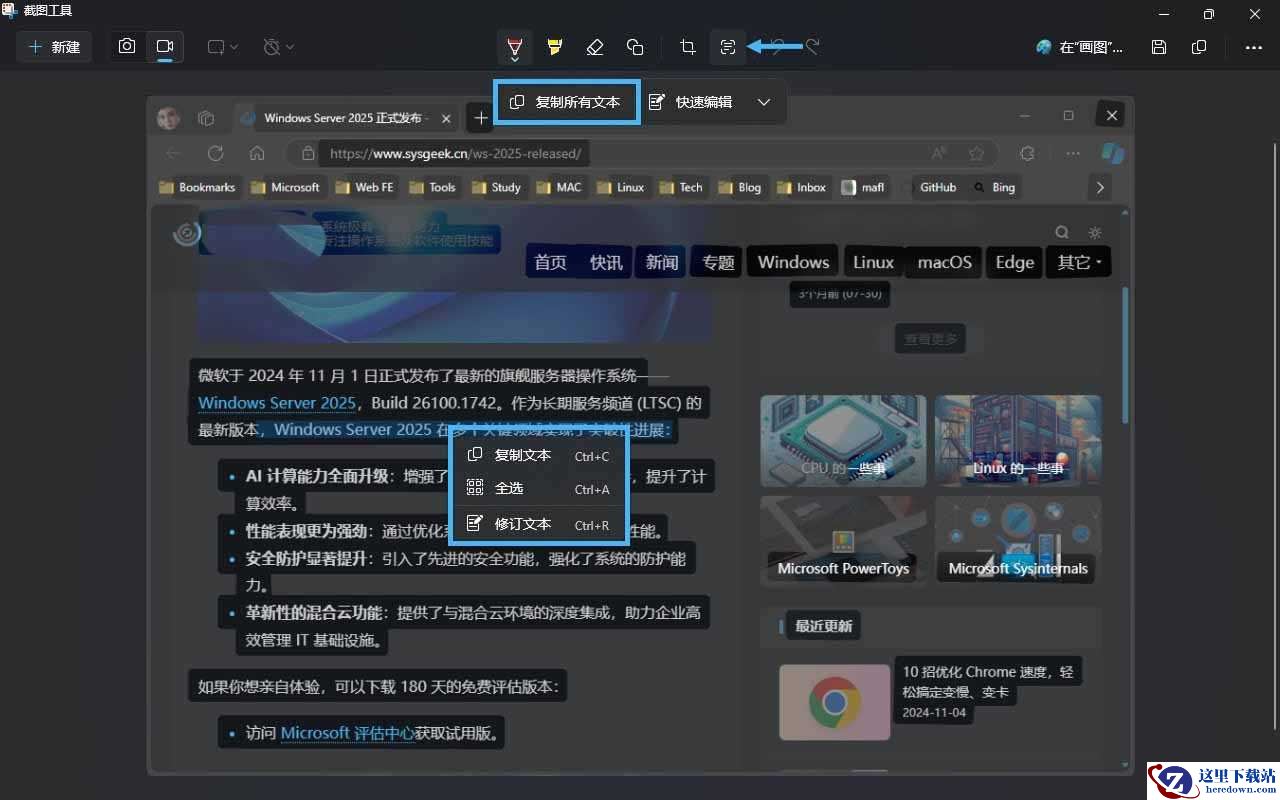Image resolution: width=1280 pixels, height=800 pixels.
Task: Maximize or restore the Snipping Tool window
Action: 1209,14
